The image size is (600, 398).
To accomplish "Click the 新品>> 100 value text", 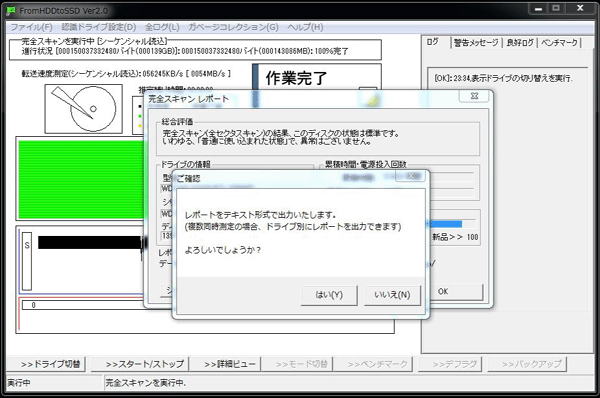I will click(x=455, y=237).
